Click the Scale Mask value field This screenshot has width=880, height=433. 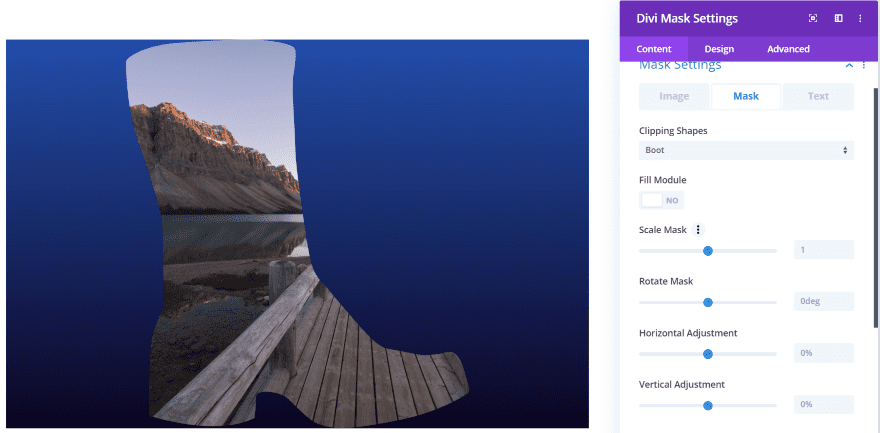point(824,250)
